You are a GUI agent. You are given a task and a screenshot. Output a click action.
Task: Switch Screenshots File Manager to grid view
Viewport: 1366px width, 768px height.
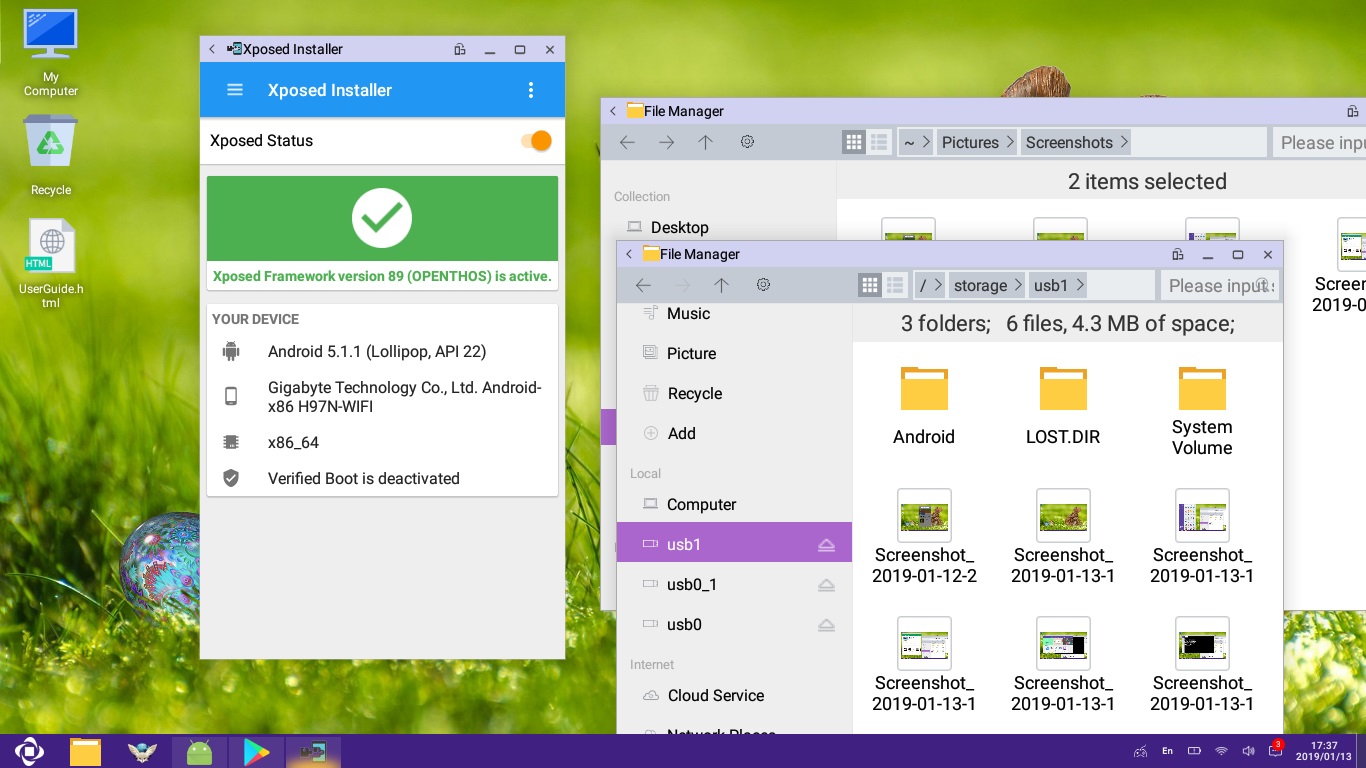pos(854,142)
